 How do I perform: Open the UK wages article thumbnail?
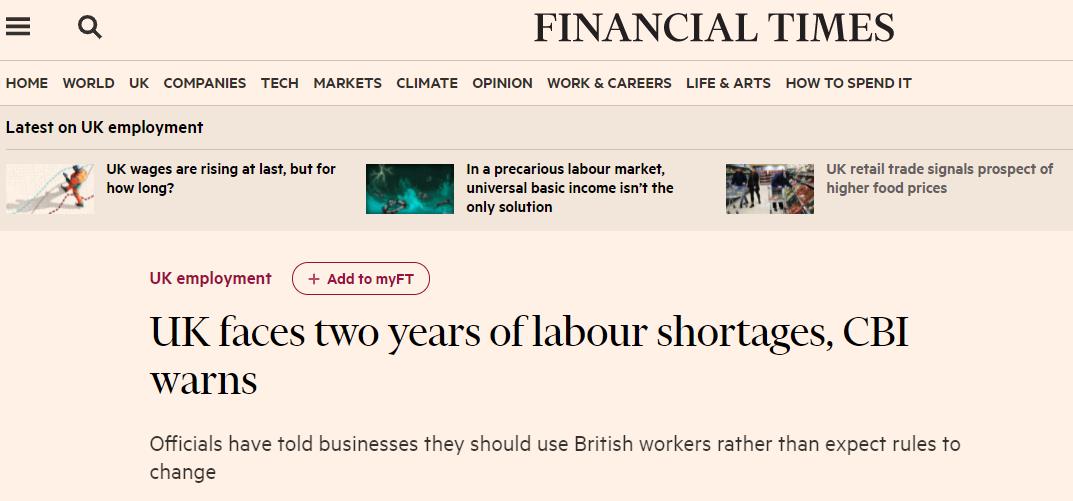click(x=50, y=189)
